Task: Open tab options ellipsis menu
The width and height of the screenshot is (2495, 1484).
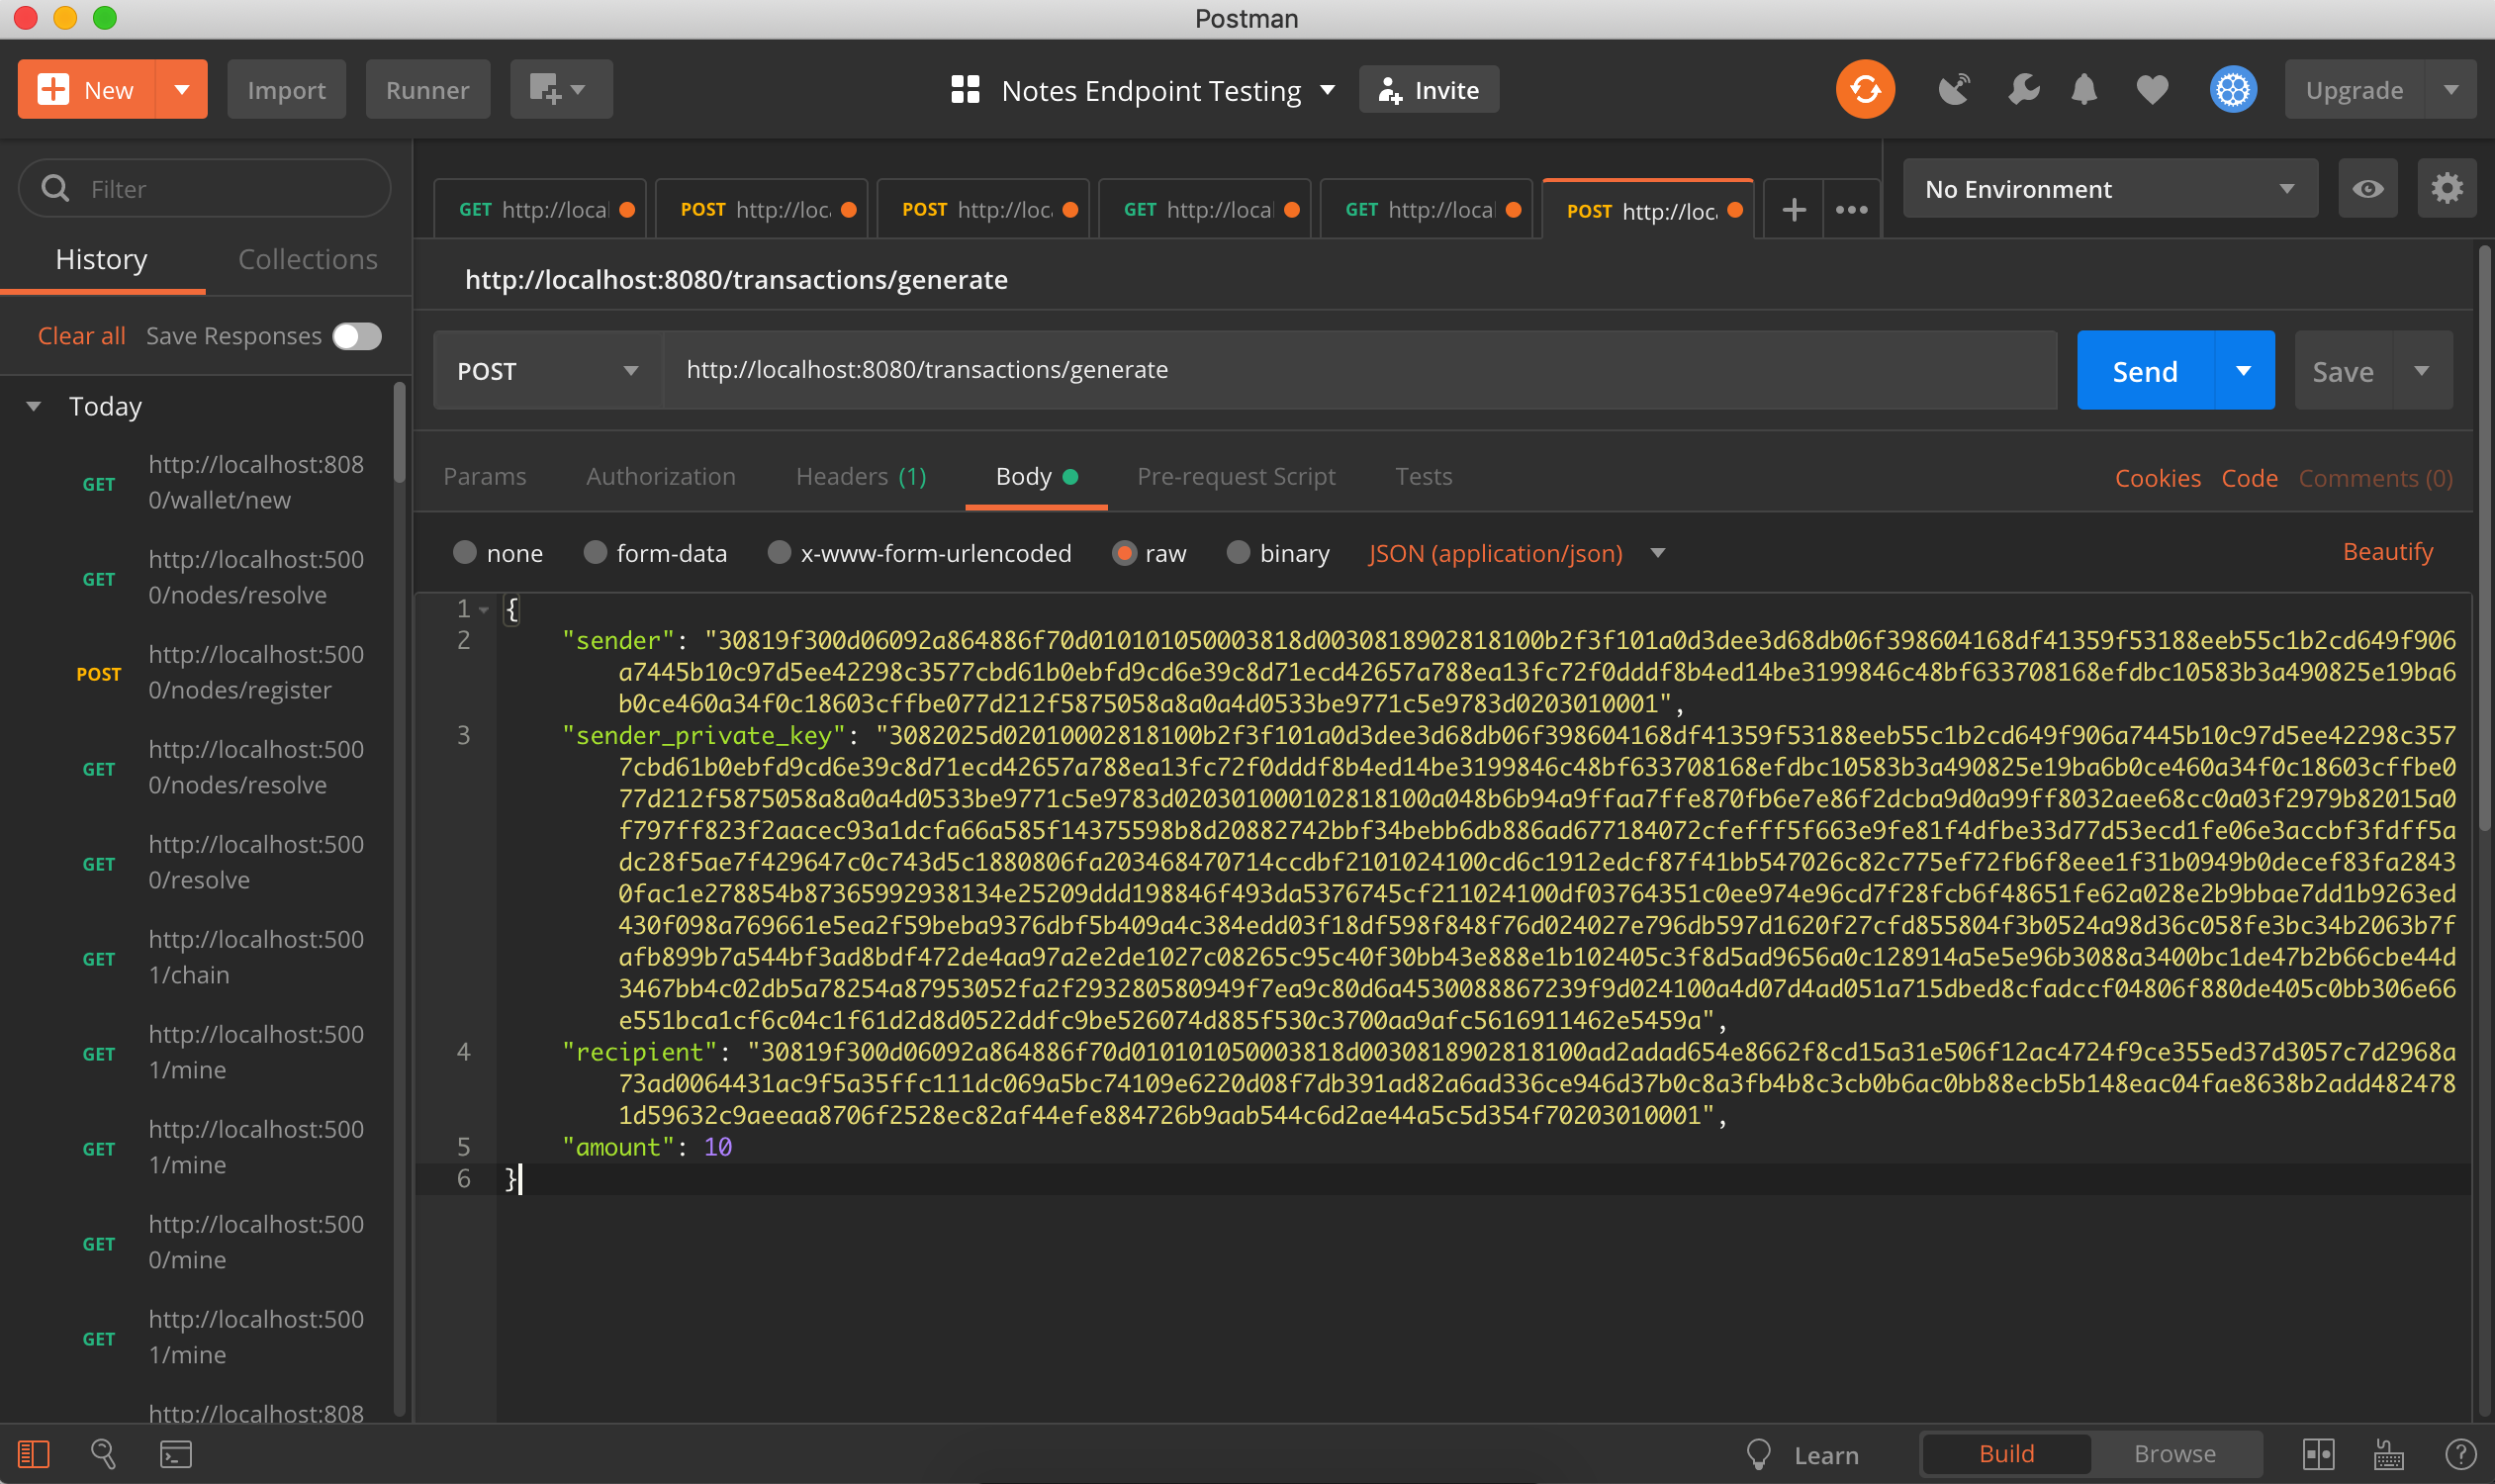Action: click(1852, 210)
